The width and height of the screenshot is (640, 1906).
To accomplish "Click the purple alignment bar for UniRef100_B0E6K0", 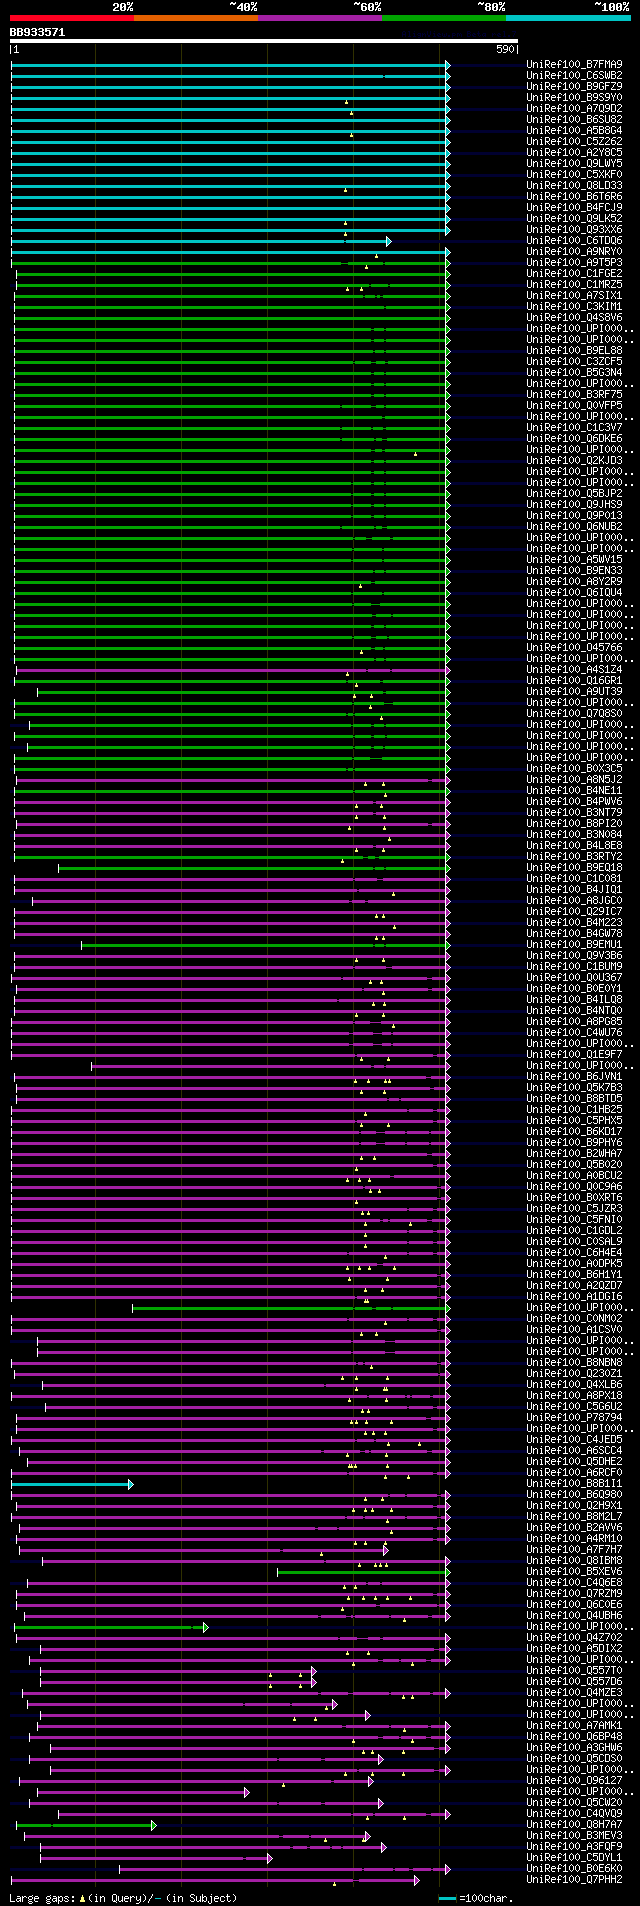I will pos(285,1869).
